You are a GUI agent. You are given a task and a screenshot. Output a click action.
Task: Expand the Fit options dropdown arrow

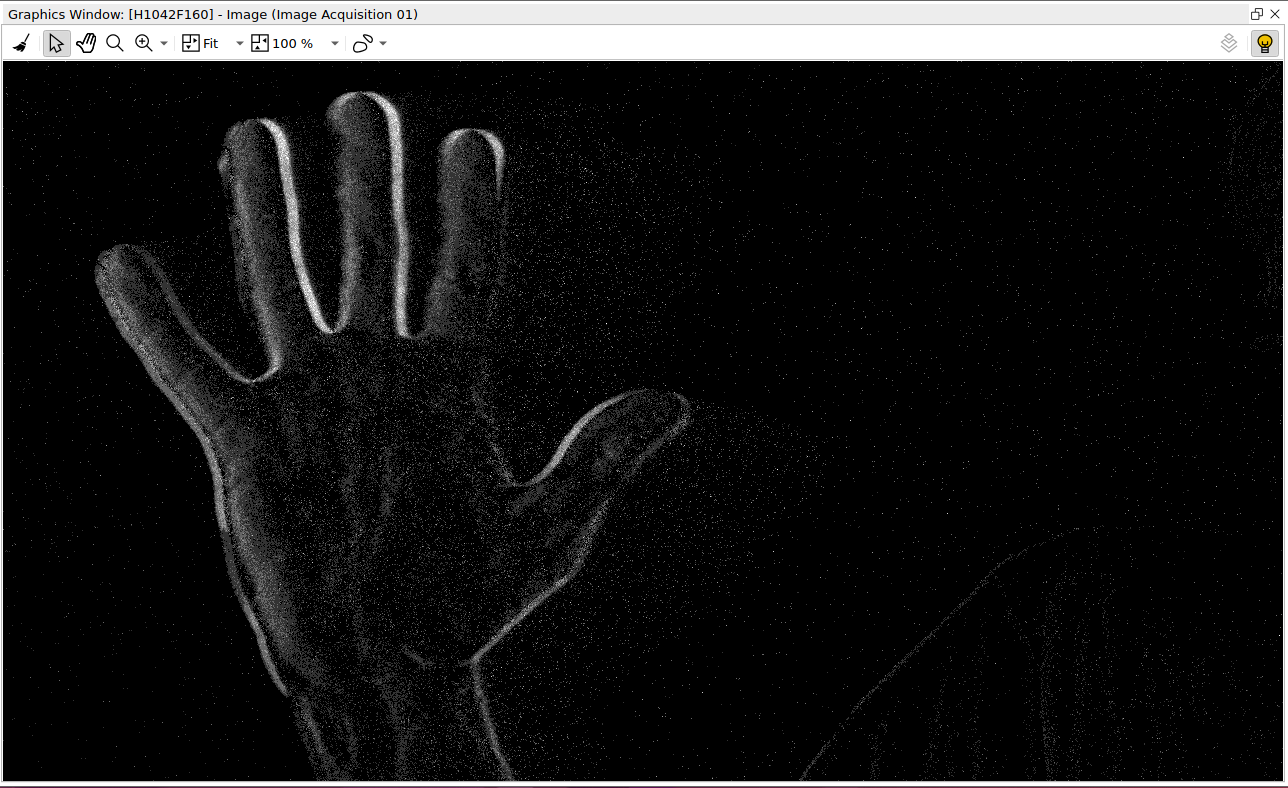point(239,44)
